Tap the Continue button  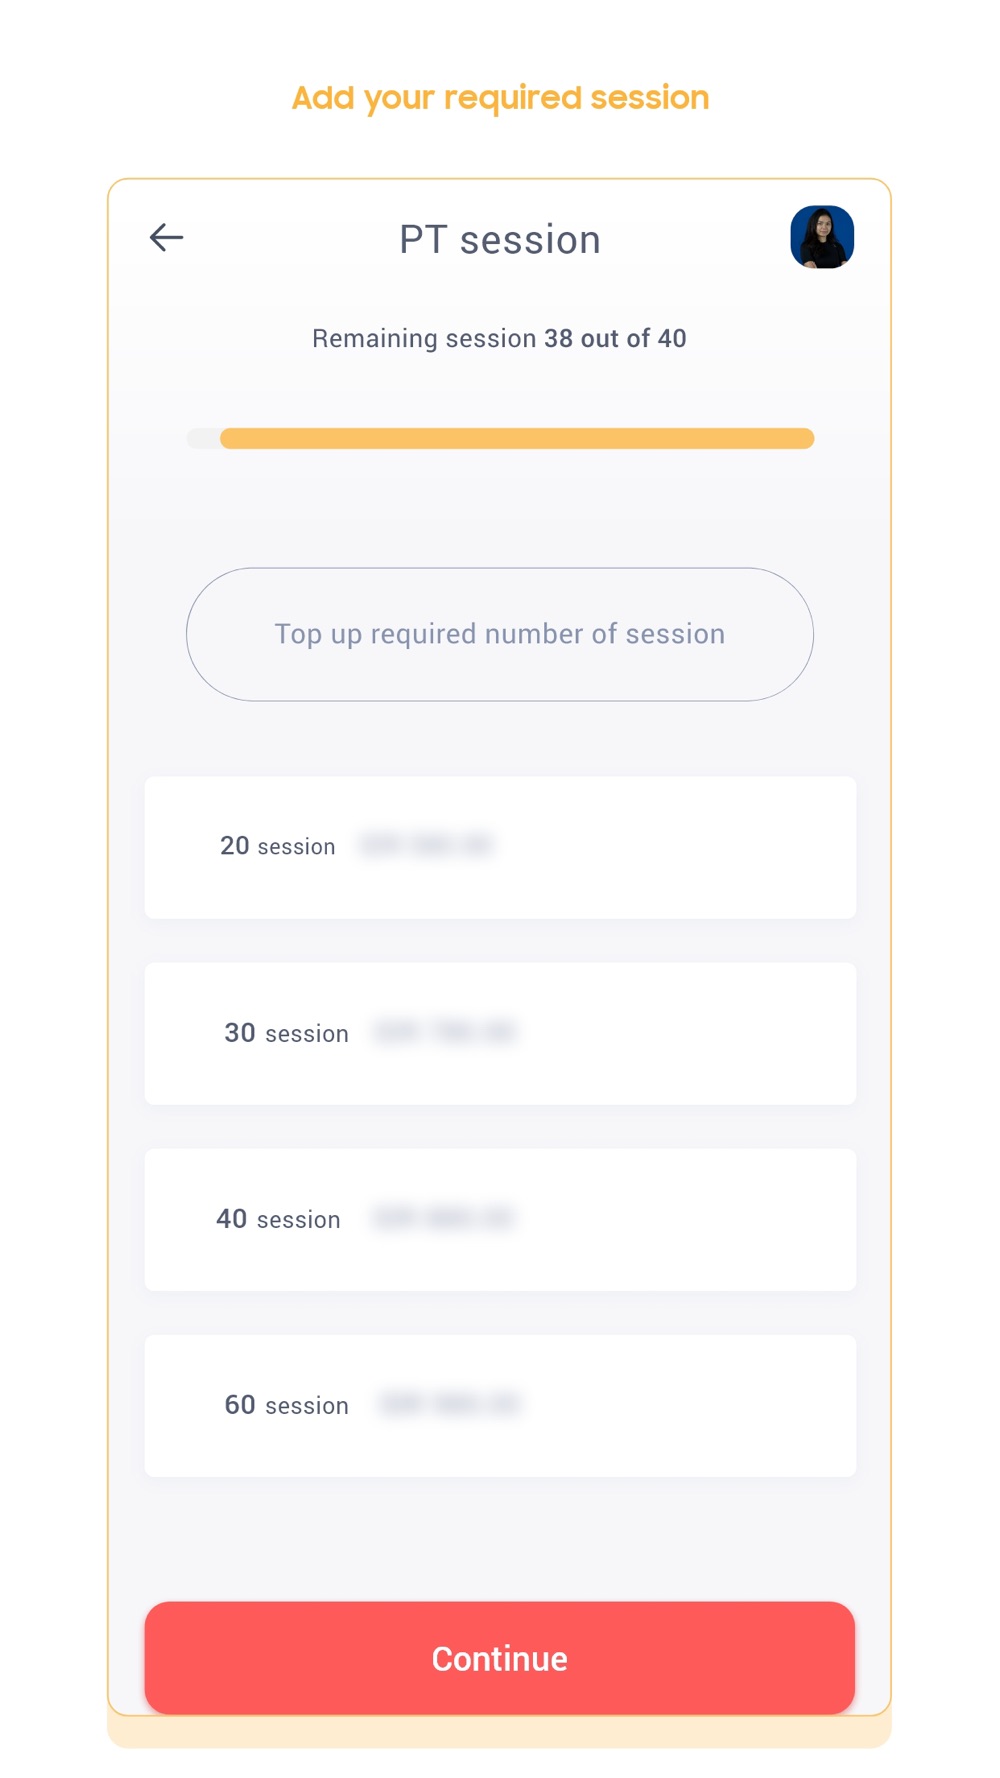(x=500, y=1658)
